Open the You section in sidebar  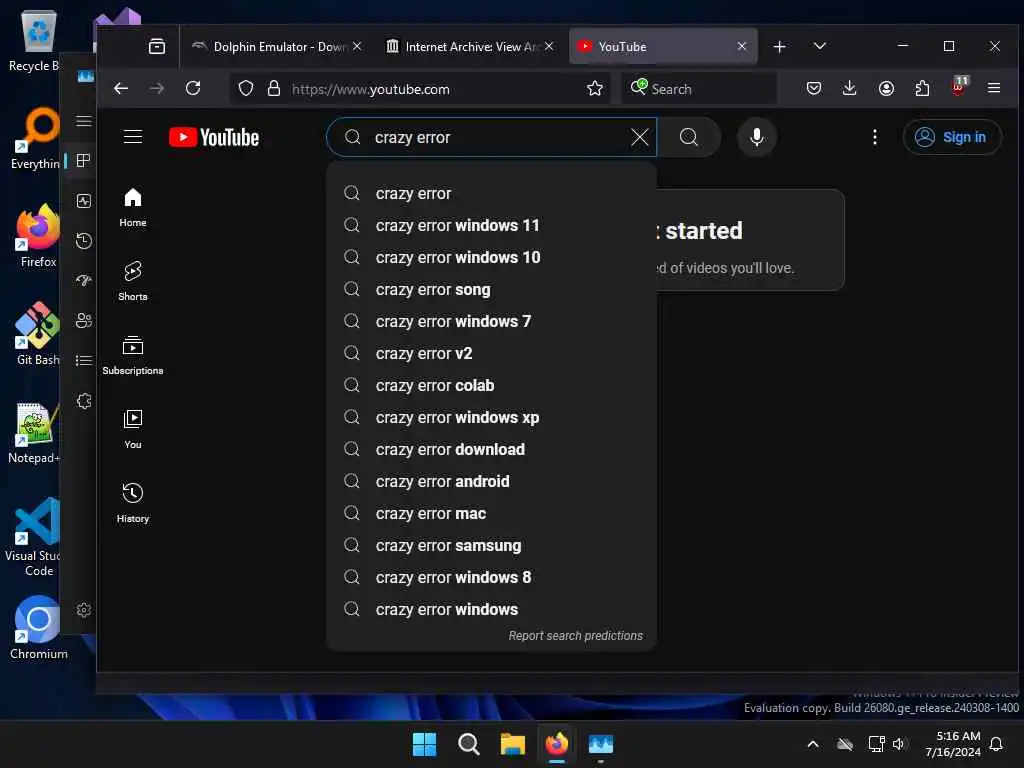[x=133, y=429]
